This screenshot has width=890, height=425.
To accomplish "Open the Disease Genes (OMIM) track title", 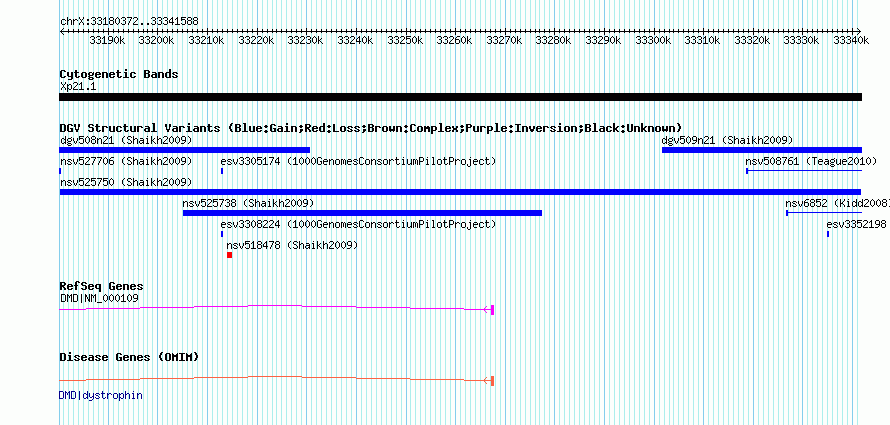I will 129,357.
